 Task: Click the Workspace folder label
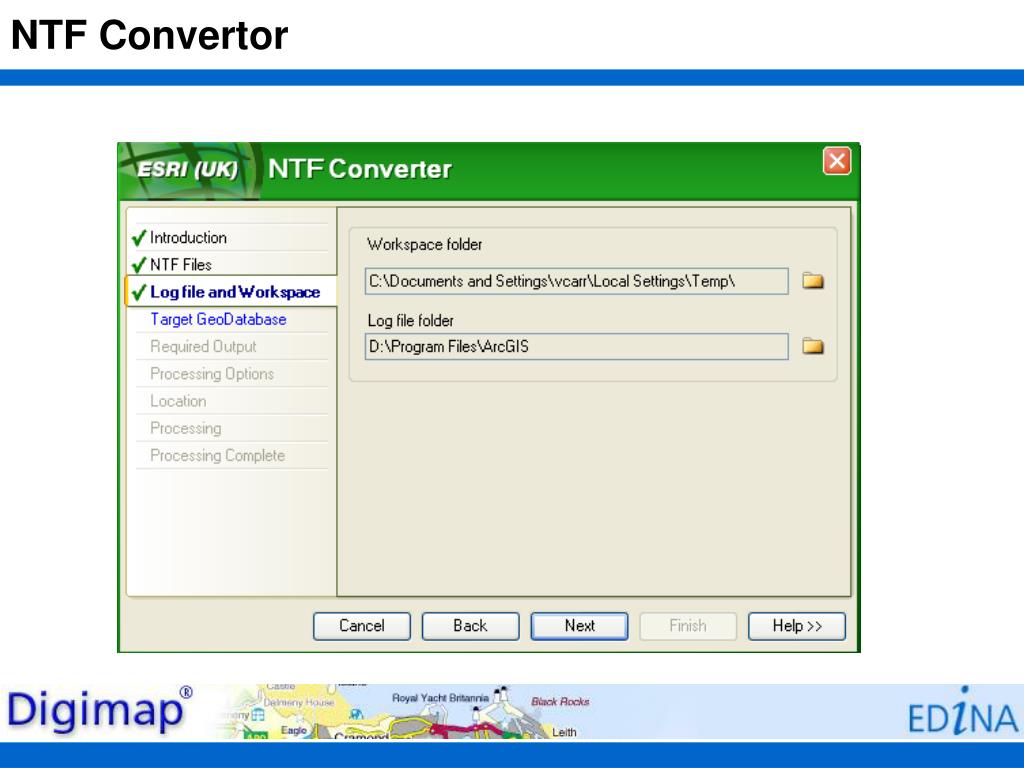click(x=424, y=244)
